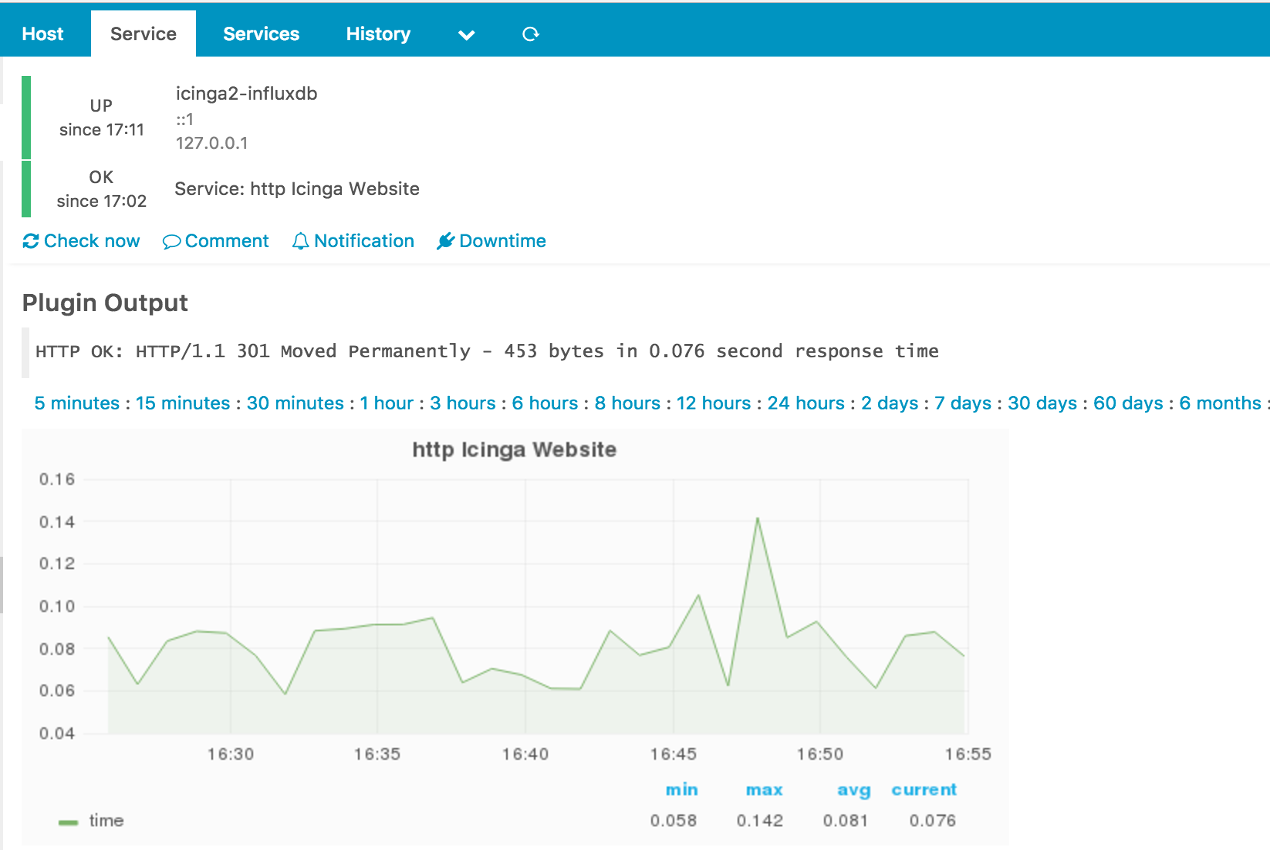Image resolution: width=1270 pixels, height=850 pixels.
Task: Click the Plugin Output heading
Action: pos(105,303)
